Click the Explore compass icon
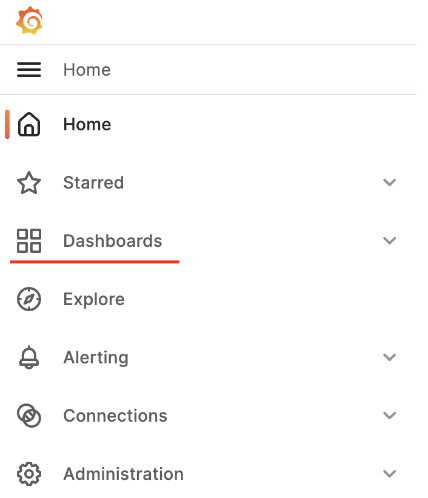 [29, 299]
